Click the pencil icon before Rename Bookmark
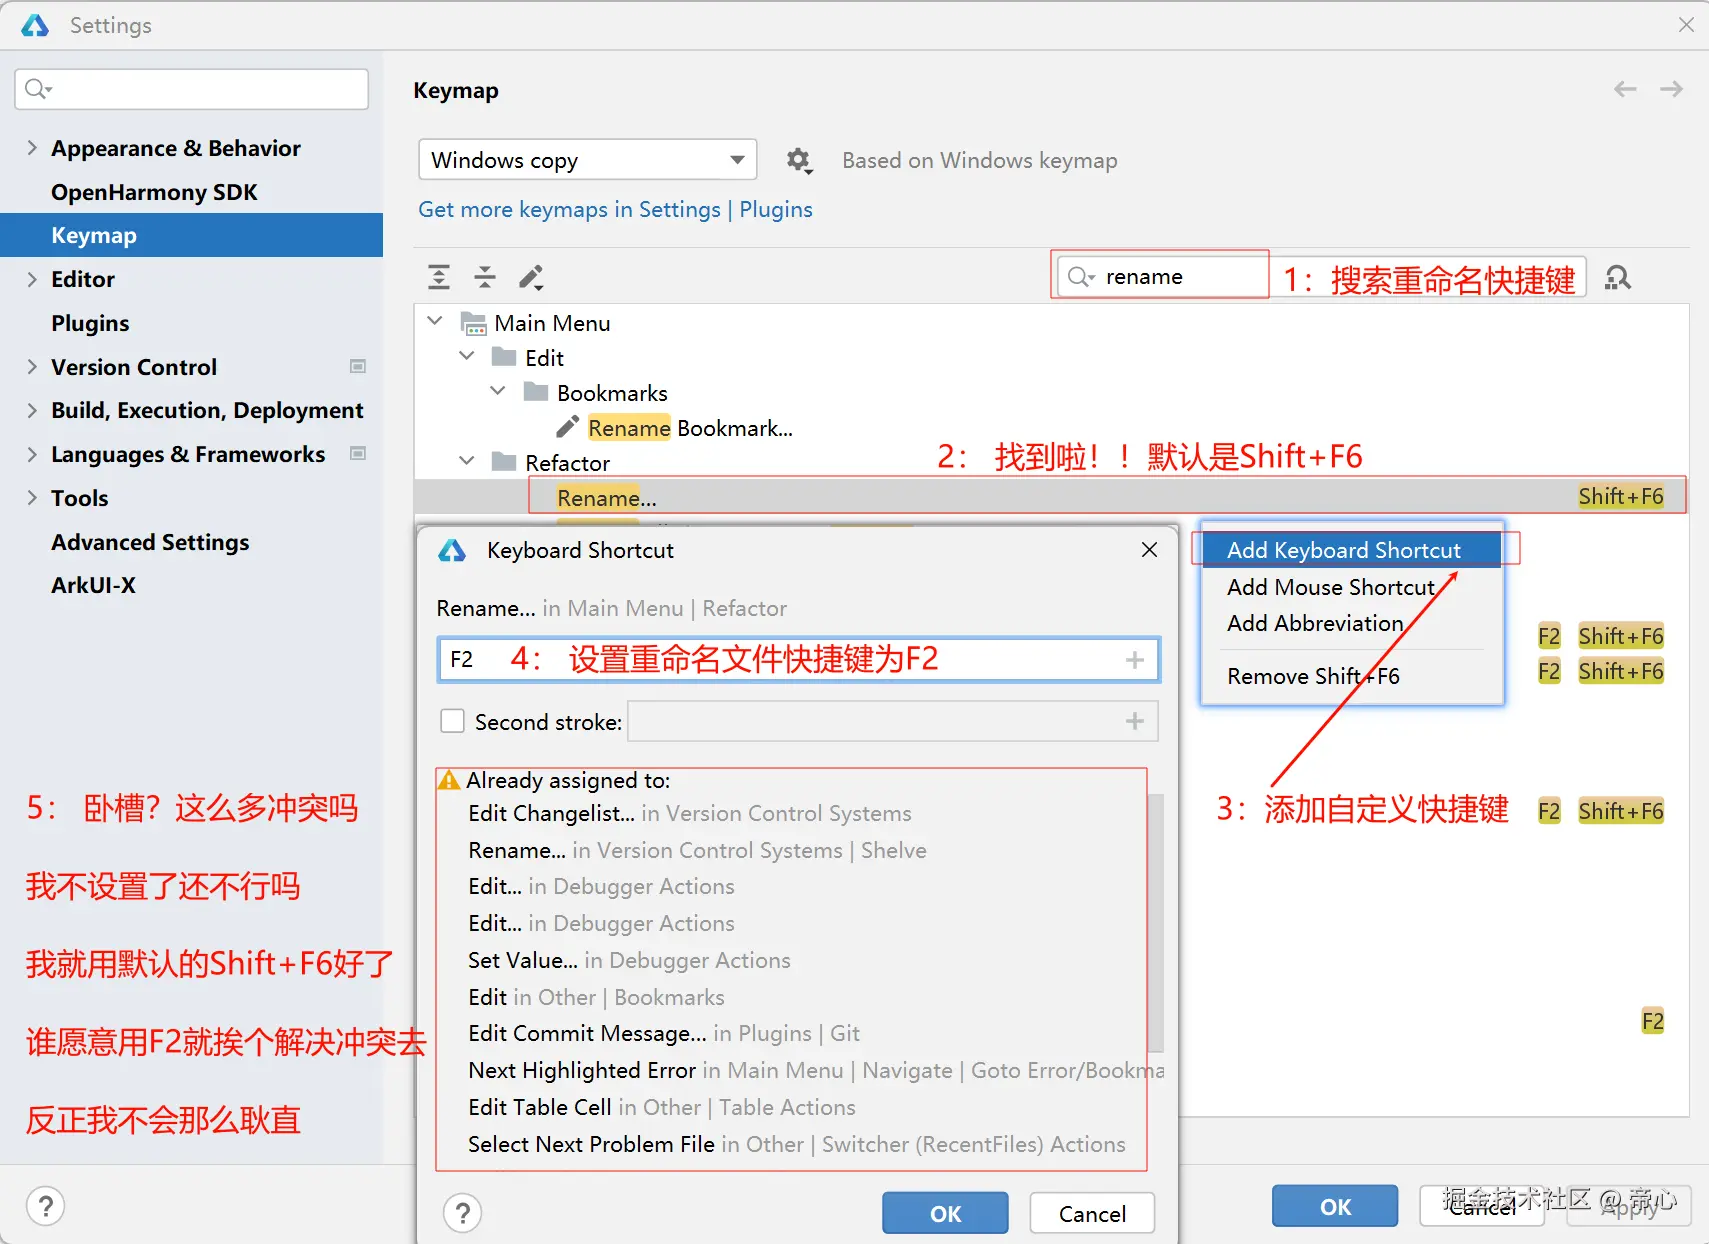This screenshot has width=1709, height=1244. point(568,428)
